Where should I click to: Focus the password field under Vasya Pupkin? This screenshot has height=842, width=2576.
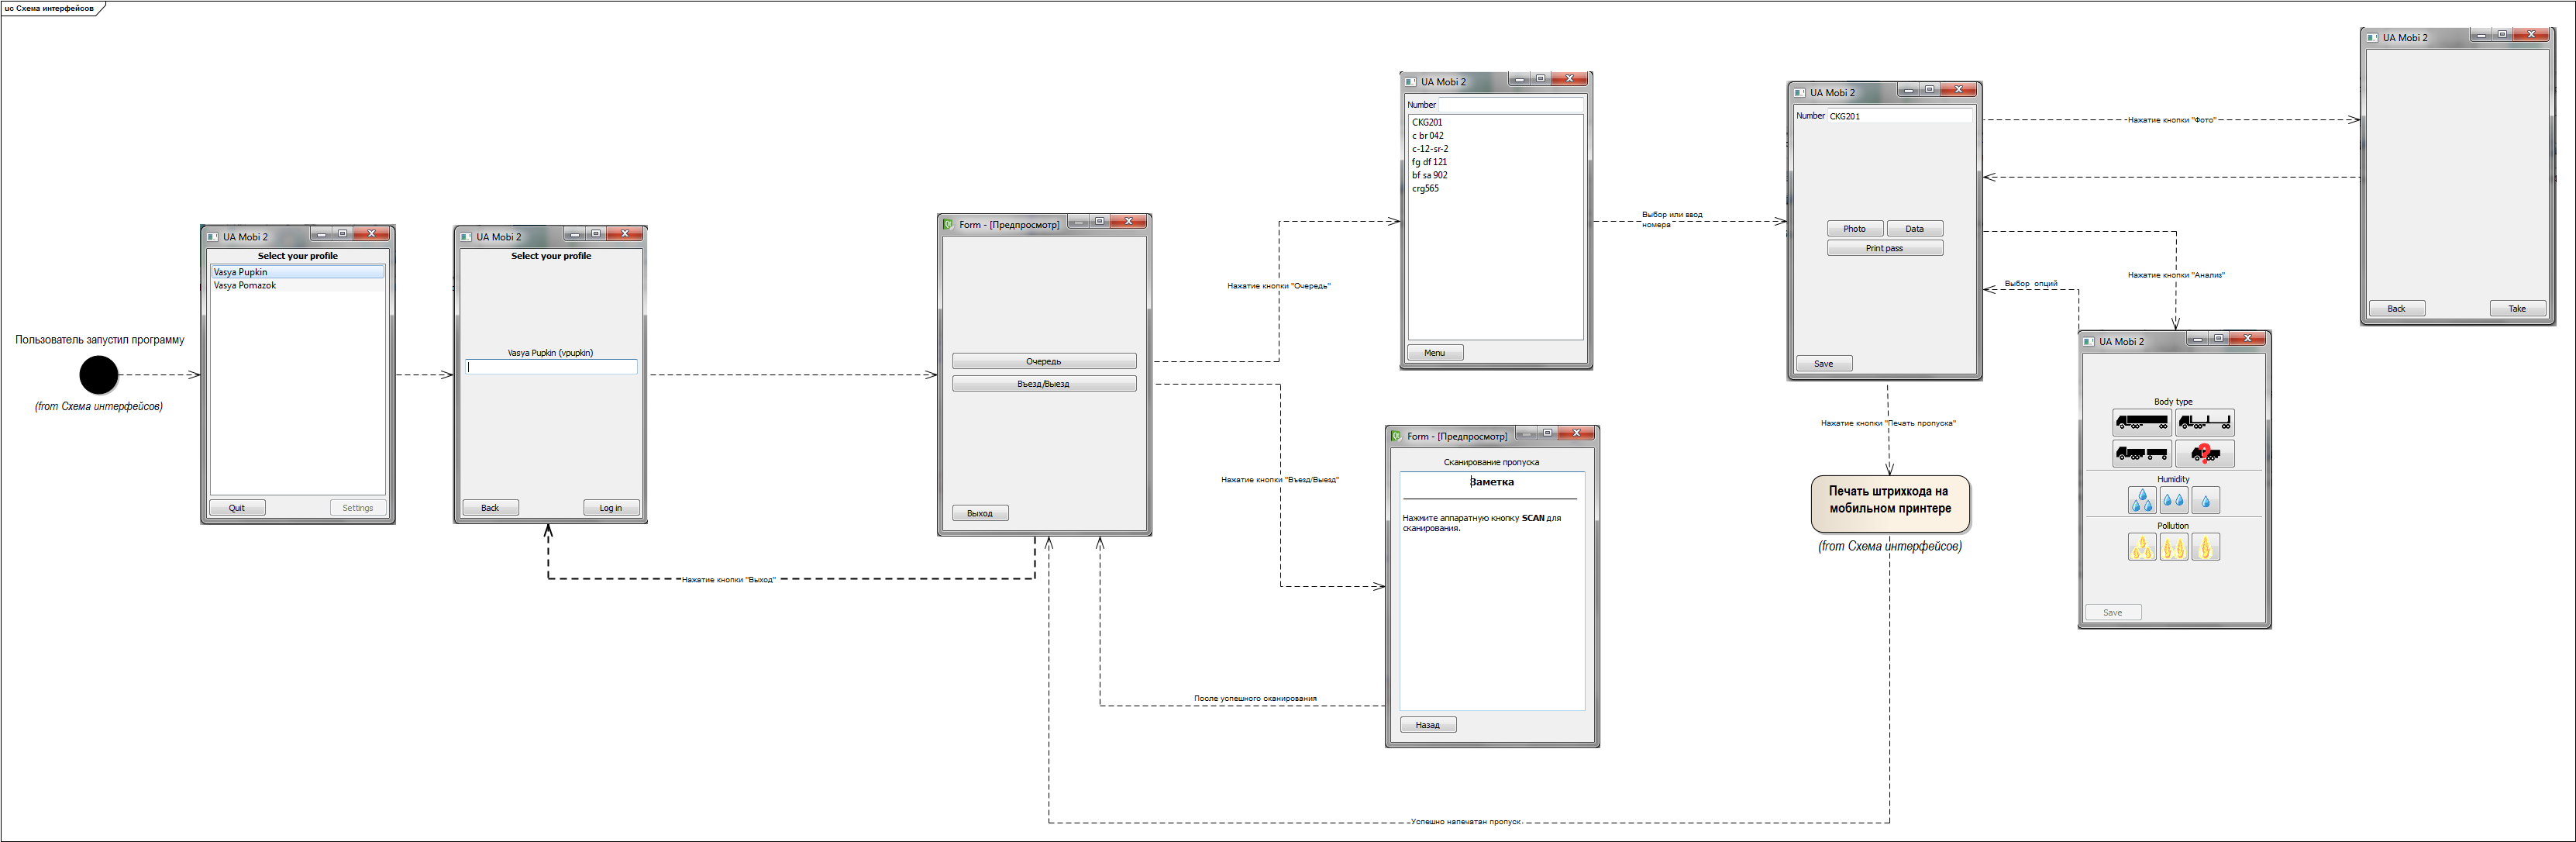(x=551, y=367)
